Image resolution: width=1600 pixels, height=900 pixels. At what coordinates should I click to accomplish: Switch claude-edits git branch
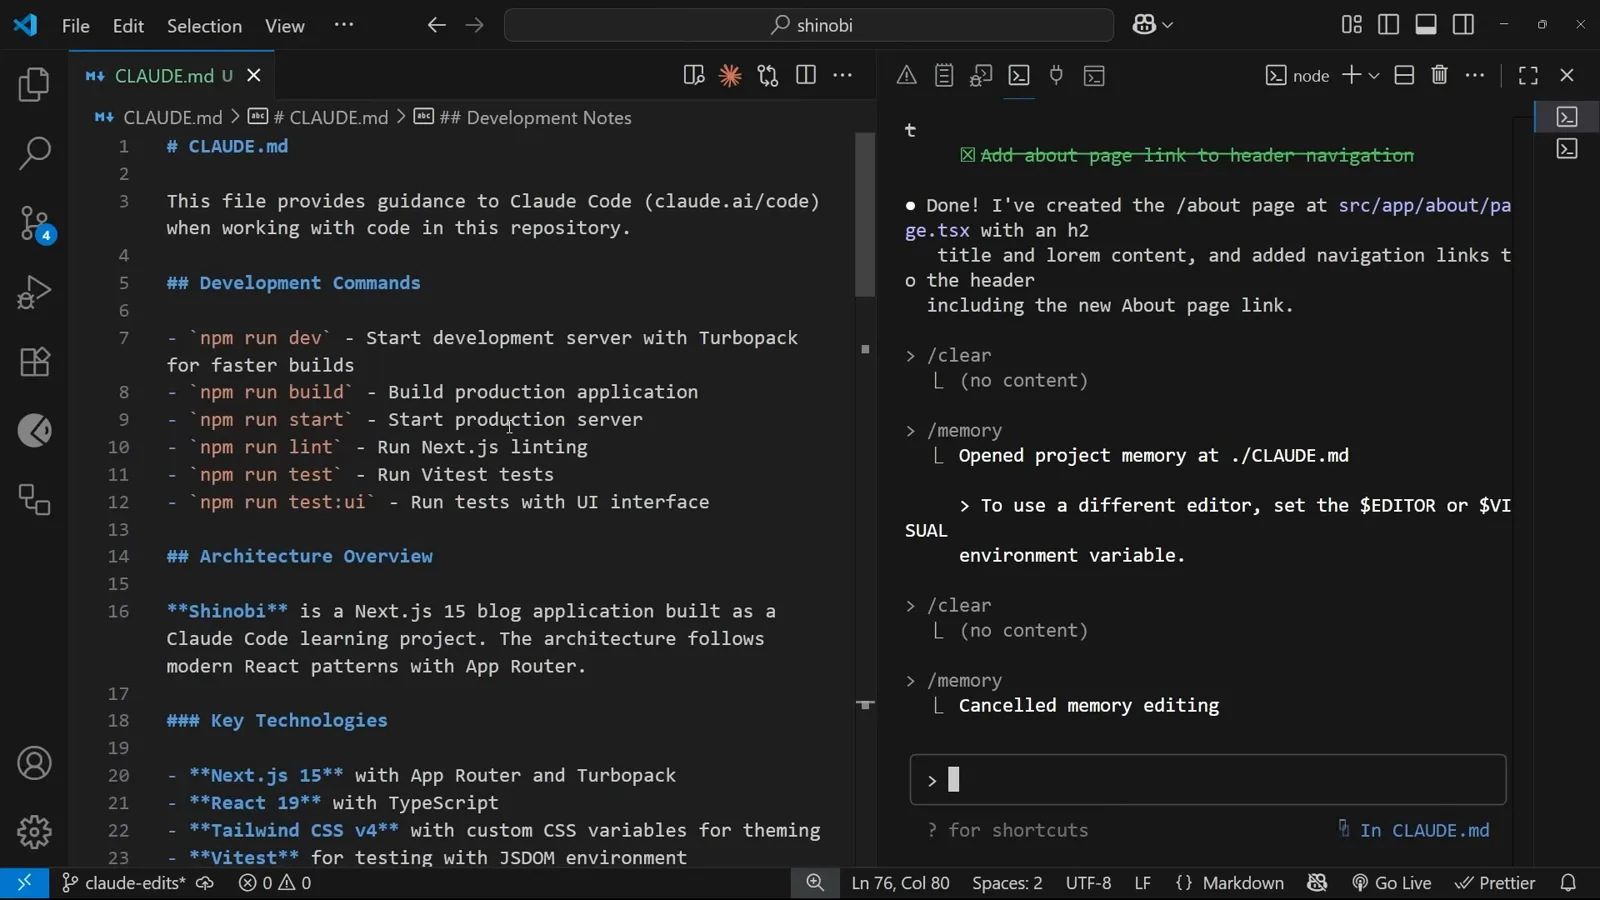124,883
